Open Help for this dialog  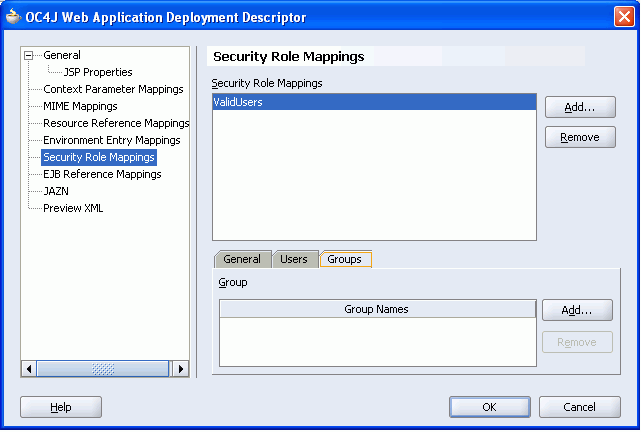coord(61,407)
